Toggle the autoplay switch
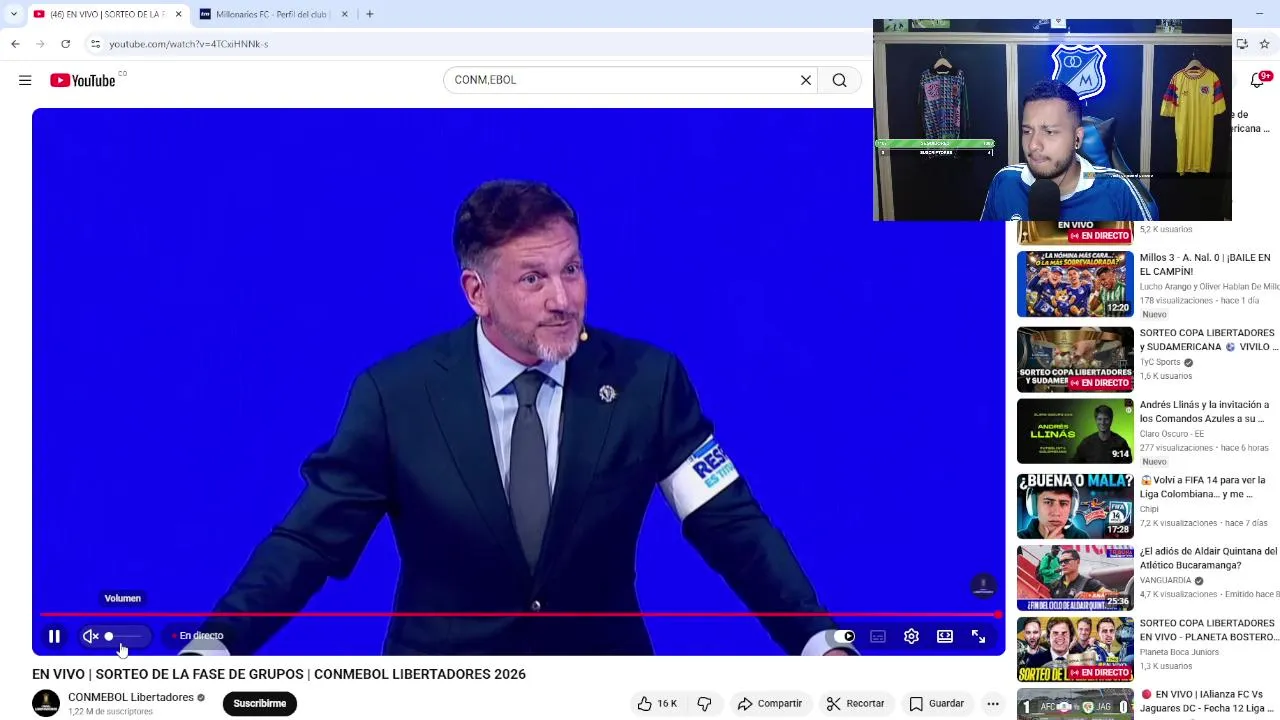Screen dimensions: 1280x720 [x=844, y=636]
